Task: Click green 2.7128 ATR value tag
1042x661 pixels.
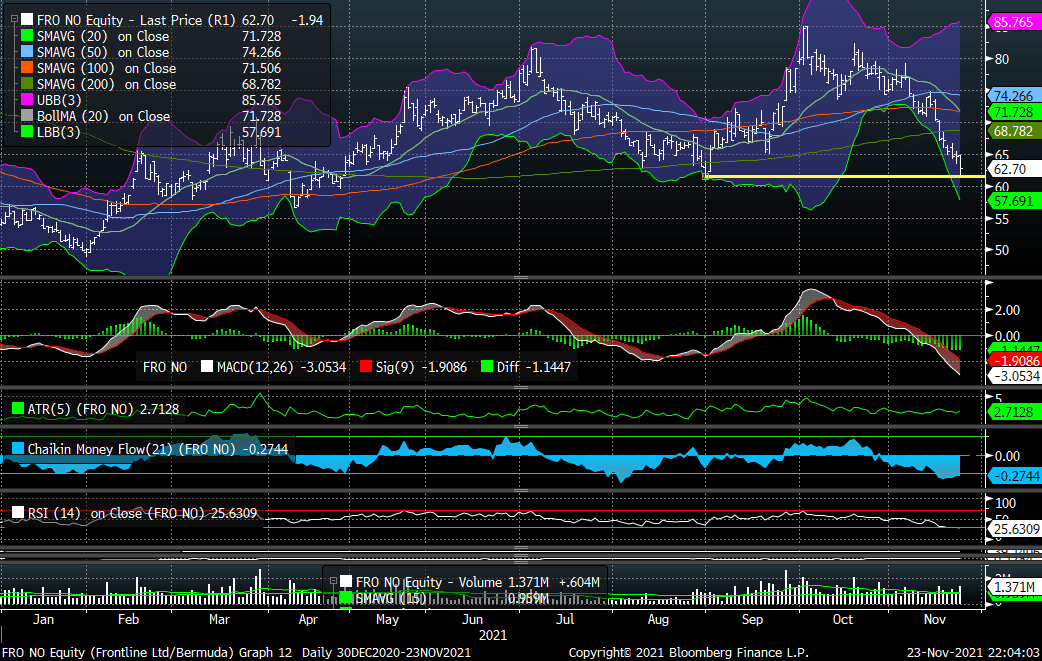Action: click(1014, 412)
